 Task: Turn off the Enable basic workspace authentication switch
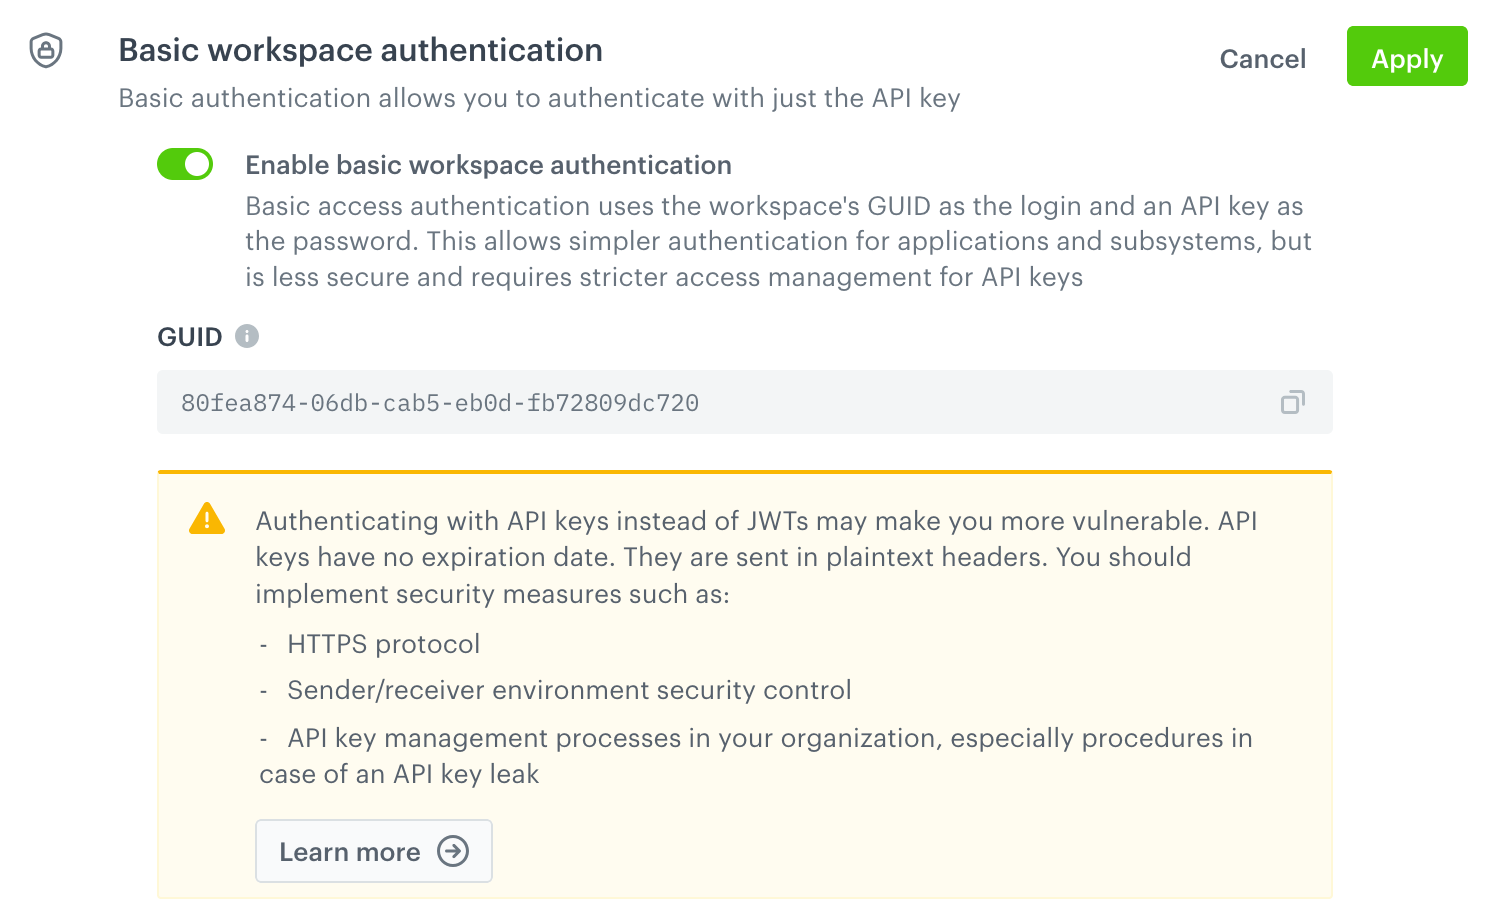185,163
